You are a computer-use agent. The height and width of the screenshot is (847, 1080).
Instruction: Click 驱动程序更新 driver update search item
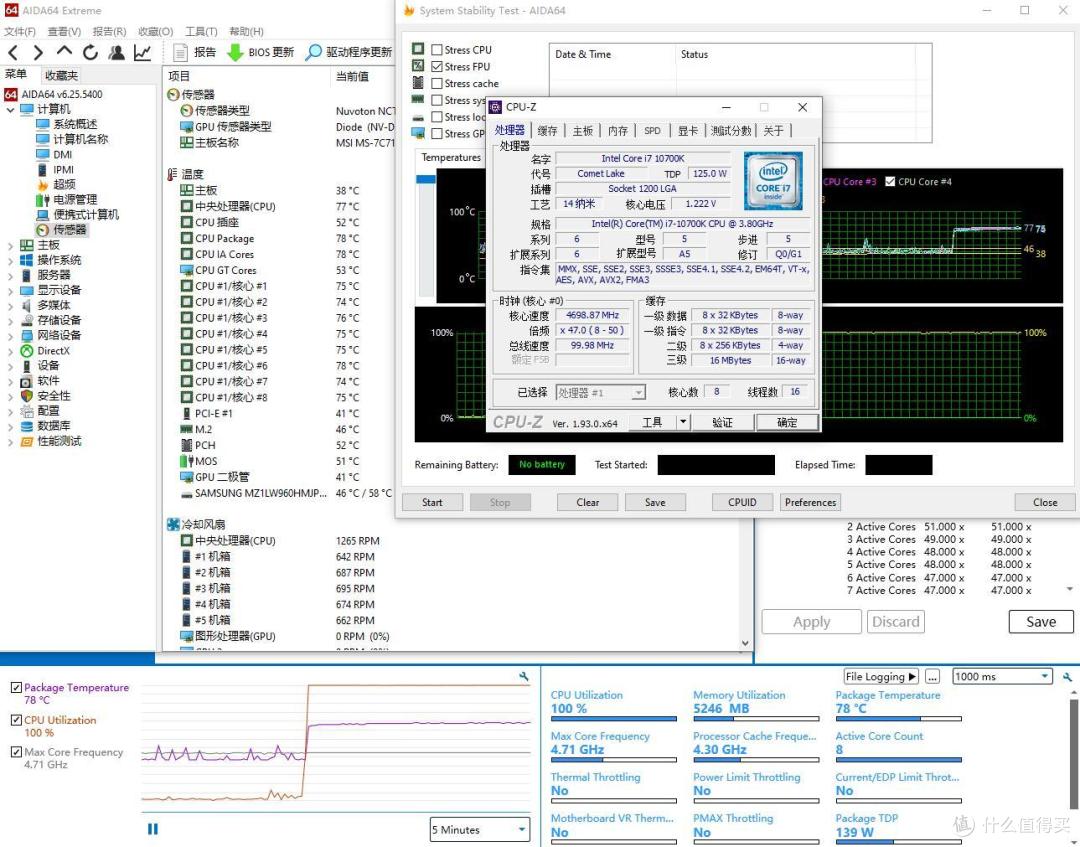(349, 52)
